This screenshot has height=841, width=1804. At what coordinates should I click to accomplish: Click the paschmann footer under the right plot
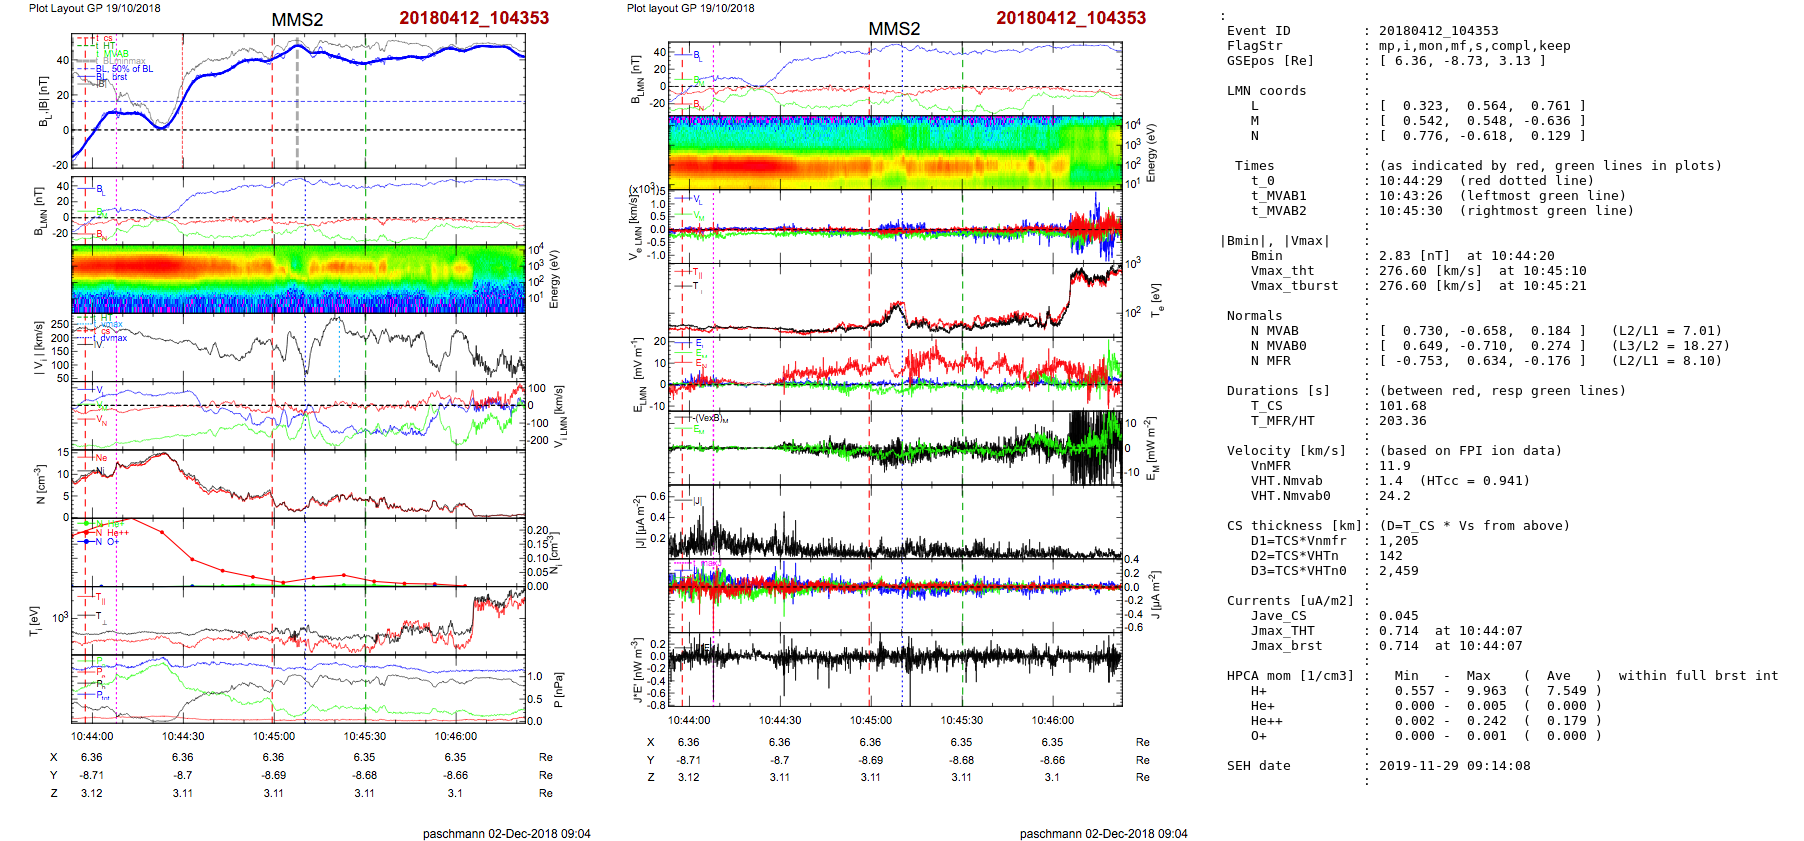(1103, 833)
